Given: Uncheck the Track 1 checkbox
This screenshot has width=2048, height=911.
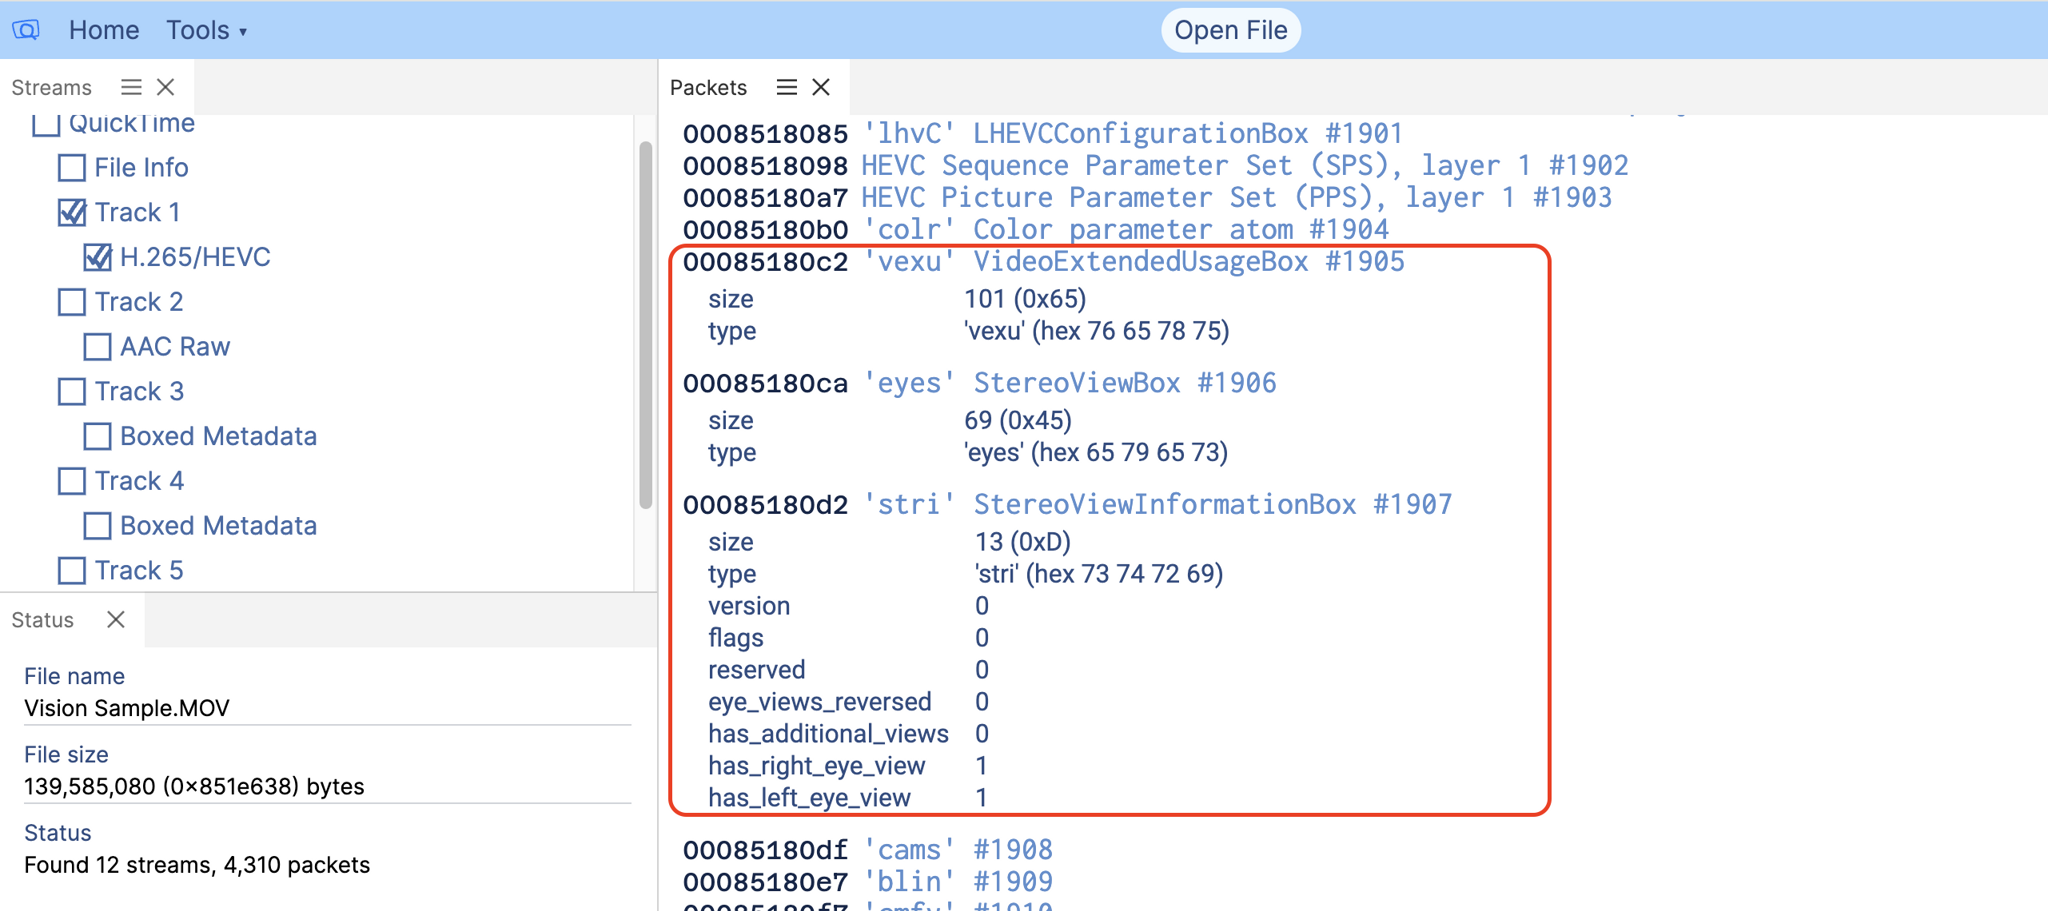Looking at the screenshot, I should (72, 213).
